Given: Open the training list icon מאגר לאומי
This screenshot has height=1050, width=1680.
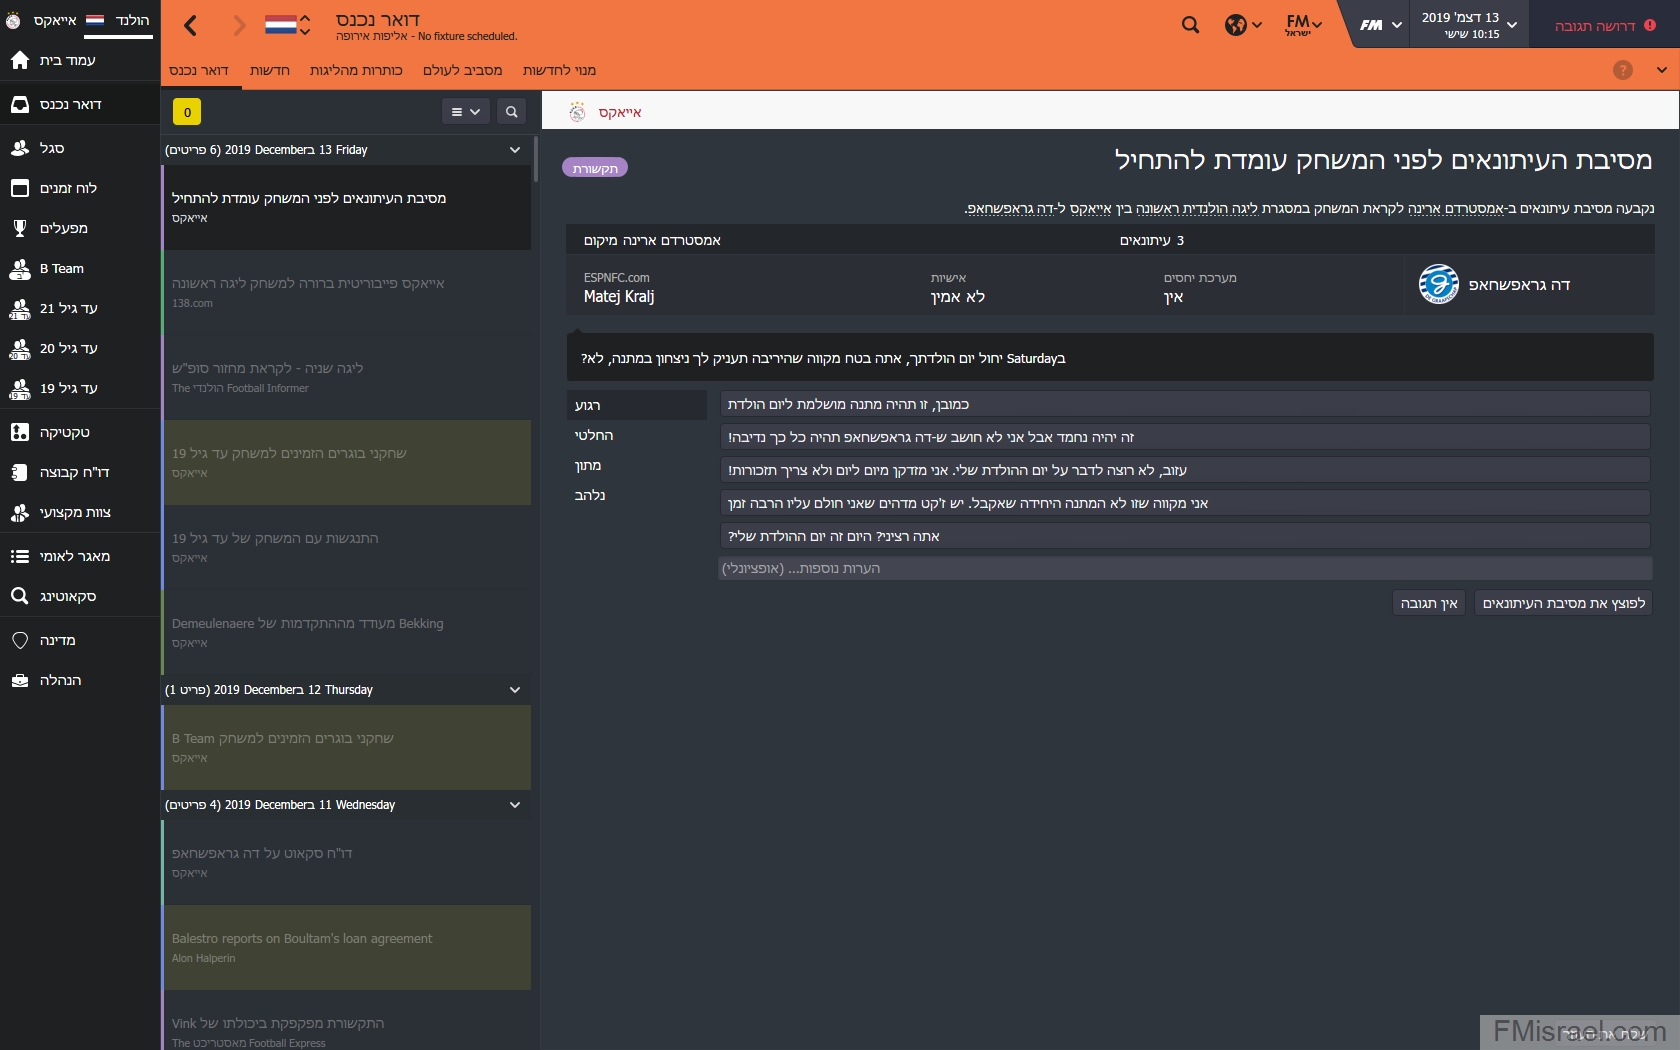Looking at the screenshot, I should (20, 556).
